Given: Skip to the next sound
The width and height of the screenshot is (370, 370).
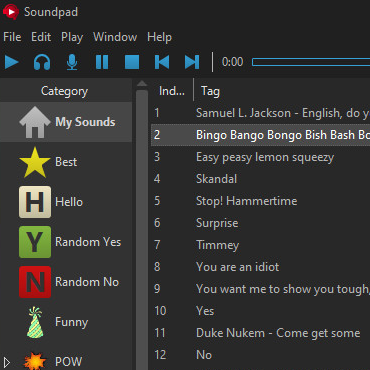Looking at the screenshot, I should pos(192,62).
